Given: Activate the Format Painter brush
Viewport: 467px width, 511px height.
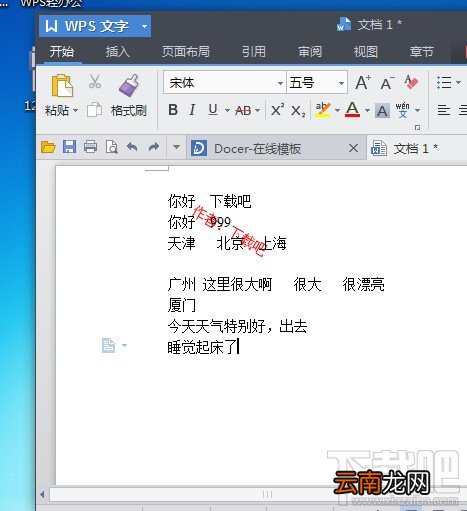Looking at the screenshot, I should pyautogui.click(x=129, y=85).
